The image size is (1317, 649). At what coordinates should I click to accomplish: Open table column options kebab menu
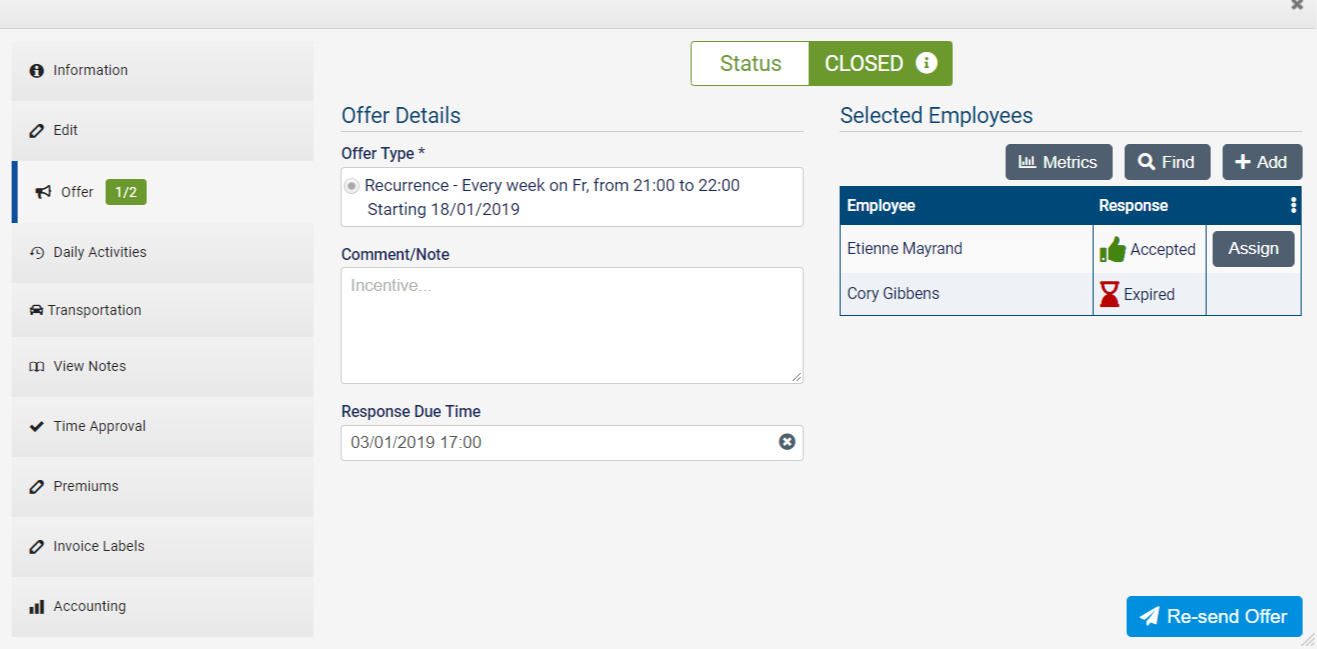pos(1293,206)
